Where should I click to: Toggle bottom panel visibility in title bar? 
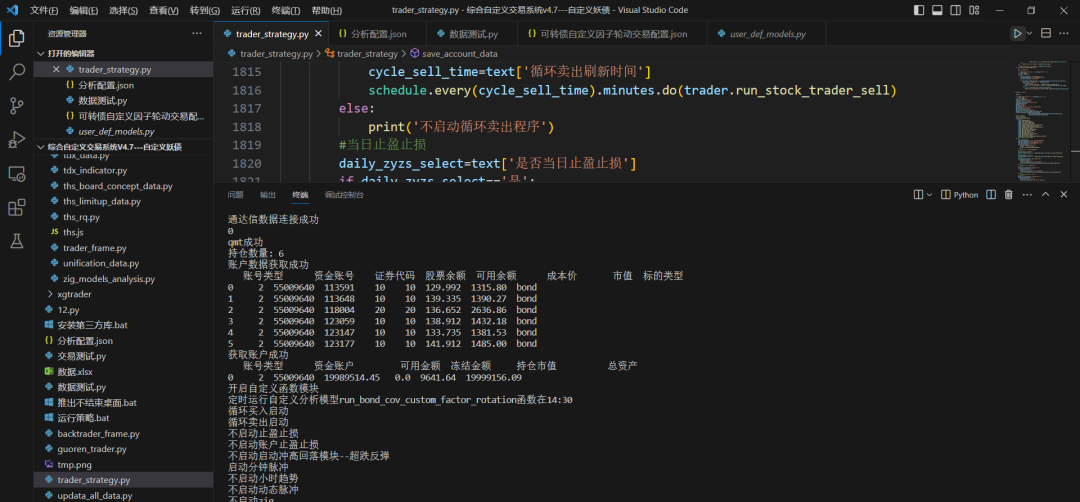pyautogui.click(x=937, y=10)
